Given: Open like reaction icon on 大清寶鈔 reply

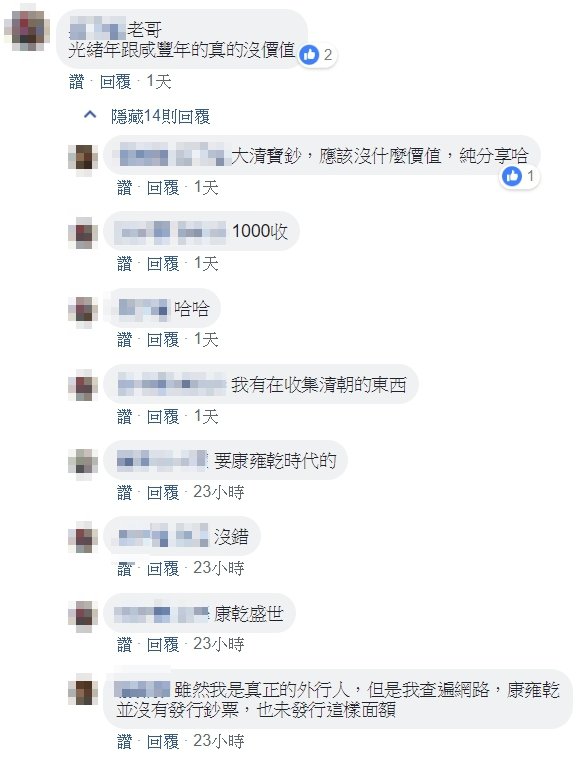Looking at the screenshot, I should (x=512, y=176).
